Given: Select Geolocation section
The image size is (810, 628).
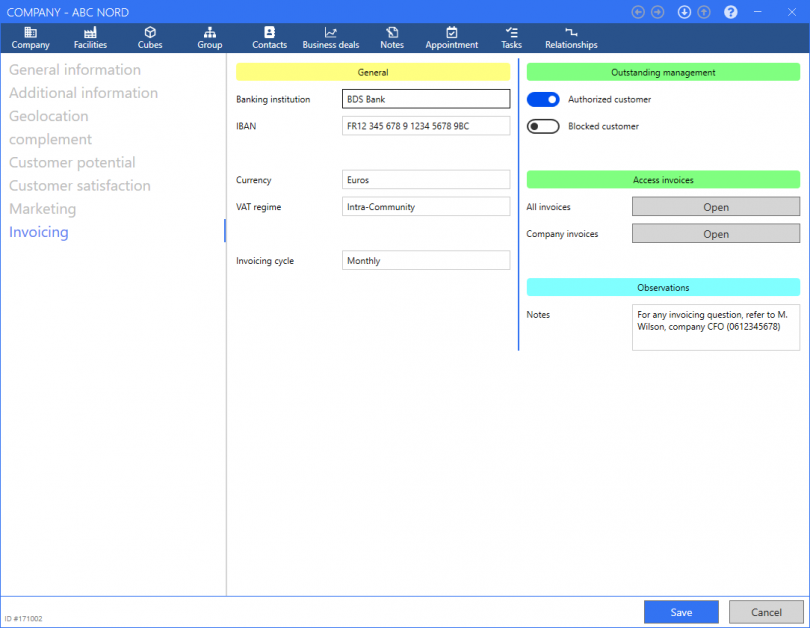Looking at the screenshot, I should (49, 116).
